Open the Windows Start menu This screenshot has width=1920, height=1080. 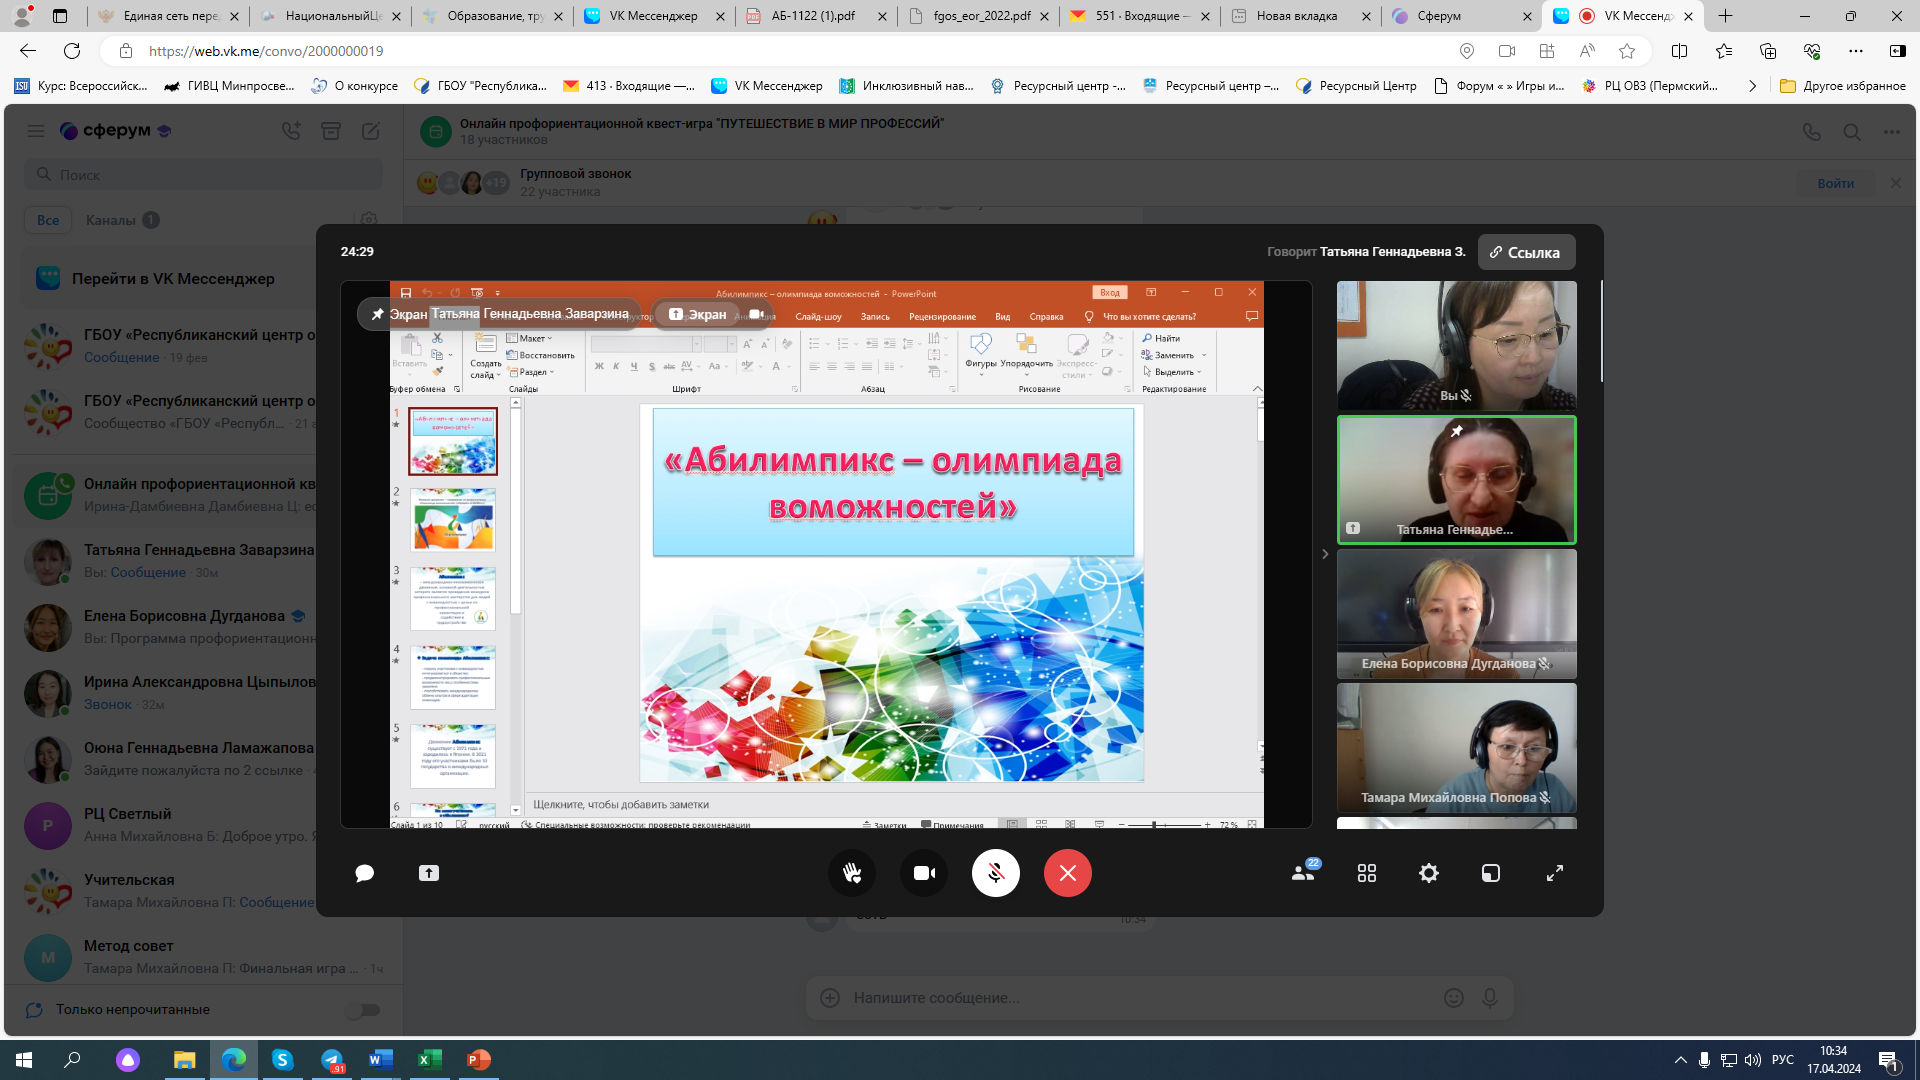pyautogui.click(x=24, y=1060)
